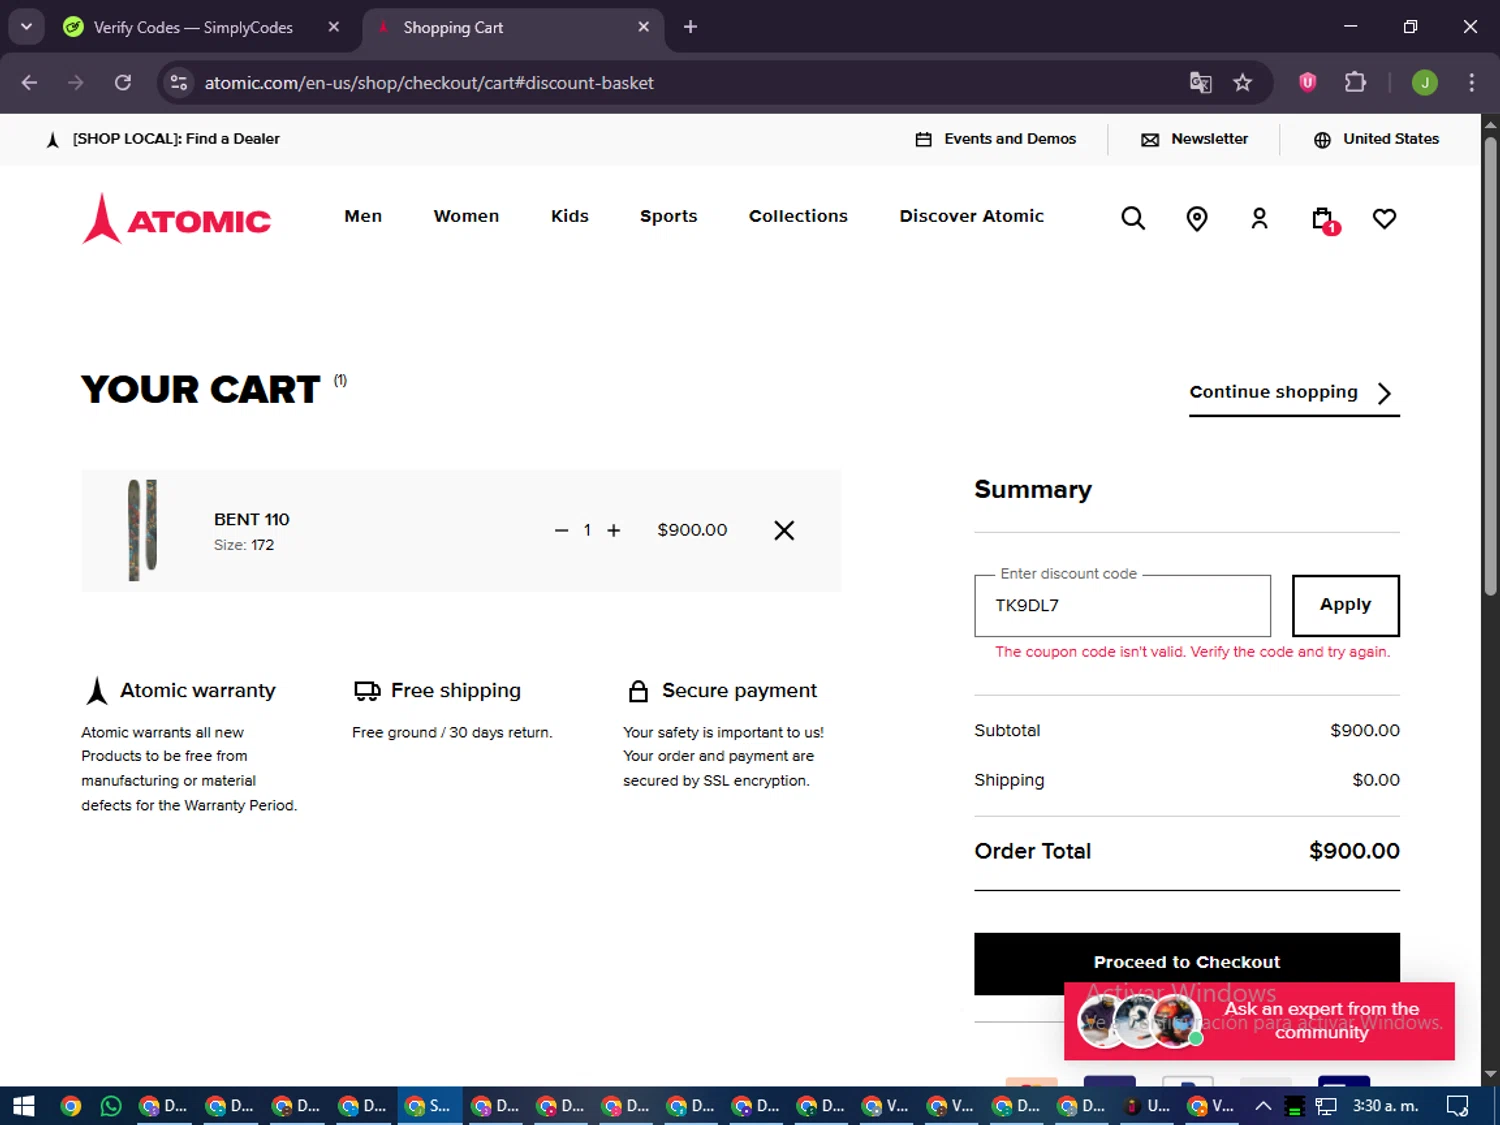Open a new browser tab
1500x1125 pixels.
click(690, 27)
